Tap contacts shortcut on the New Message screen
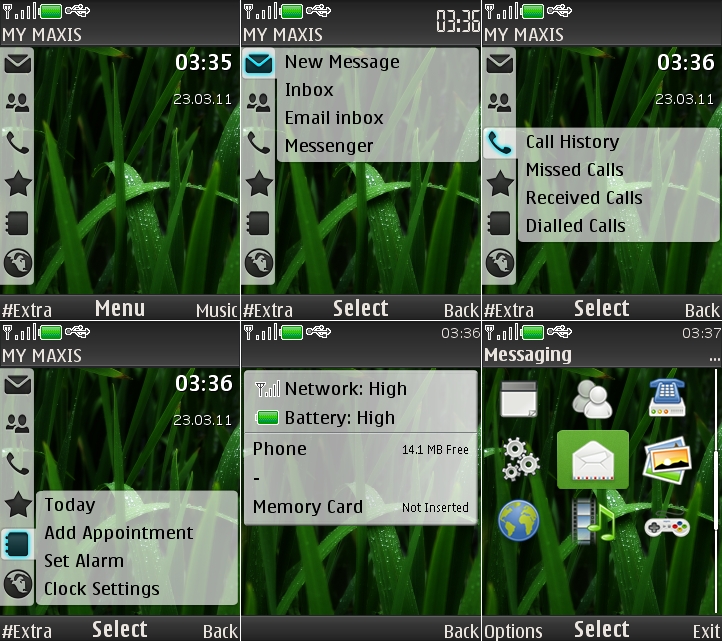This screenshot has height=641, width=722. [258, 102]
